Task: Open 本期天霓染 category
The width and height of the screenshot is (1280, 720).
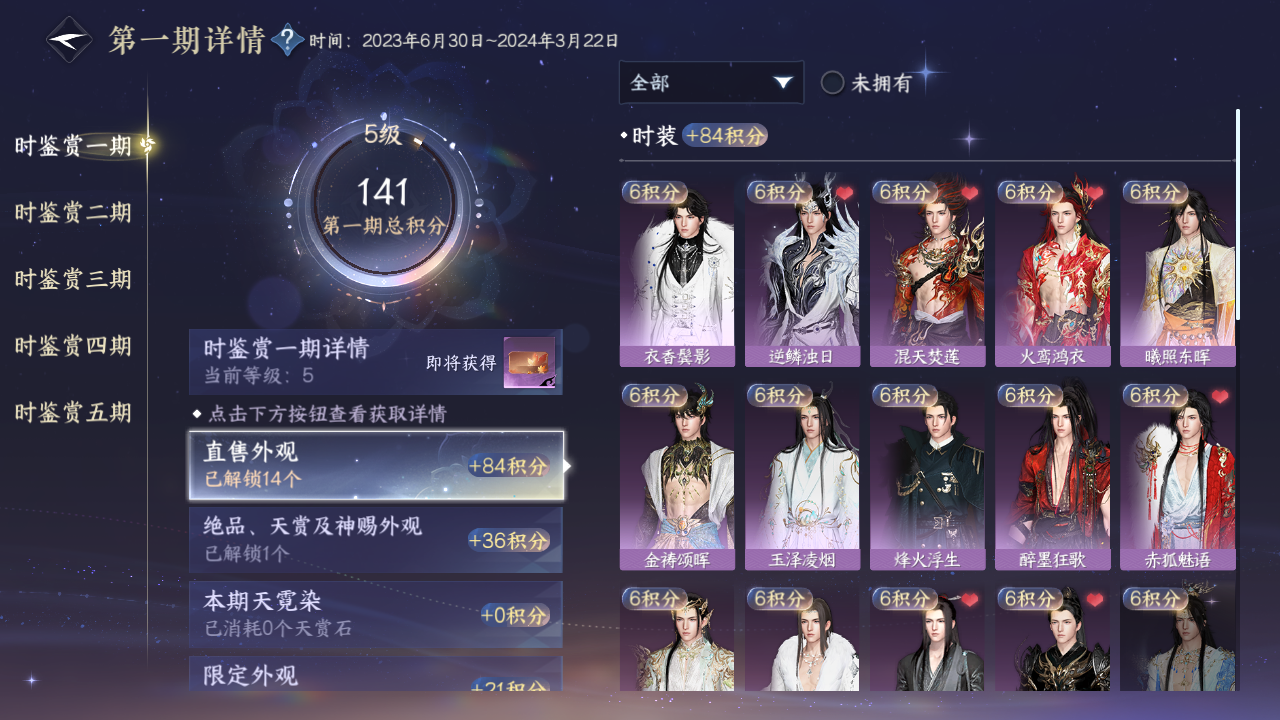Action: click(376, 614)
